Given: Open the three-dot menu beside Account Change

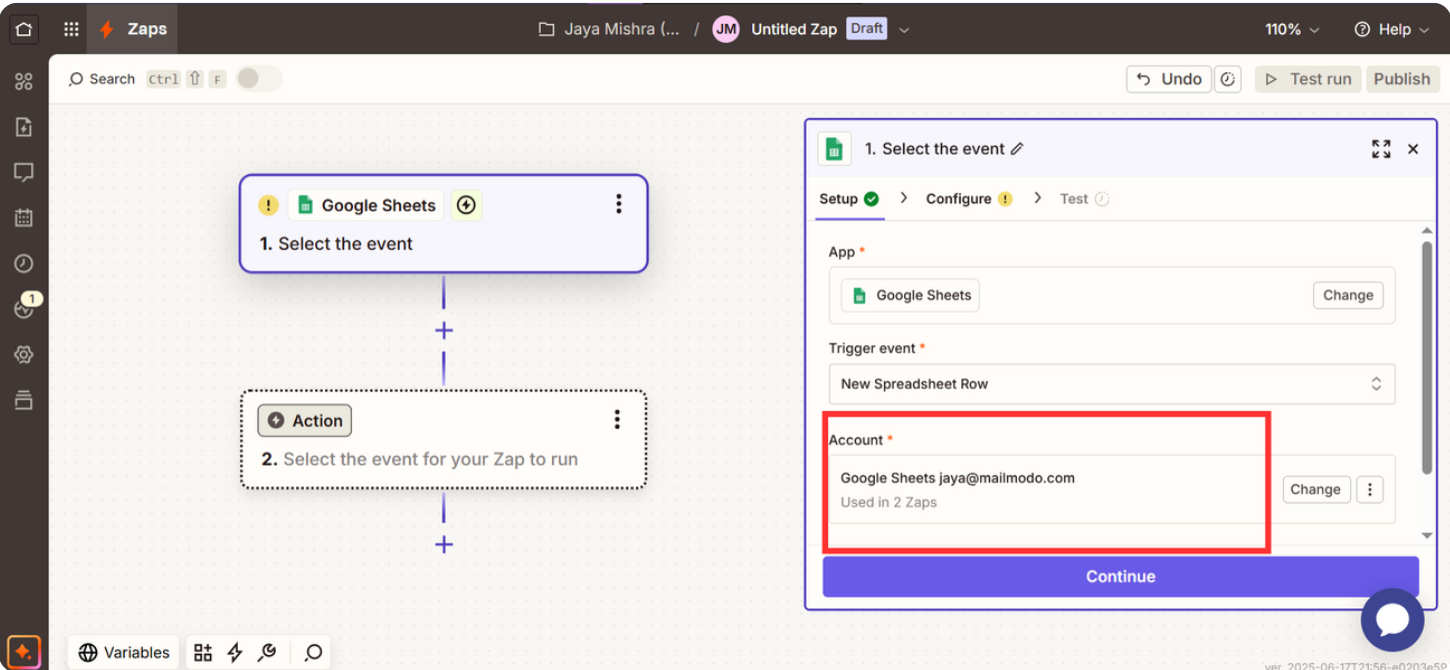Looking at the screenshot, I should (1370, 489).
